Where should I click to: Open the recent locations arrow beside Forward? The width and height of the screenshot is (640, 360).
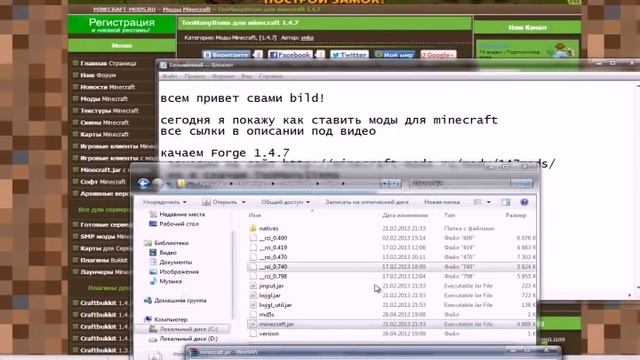pyautogui.click(x=168, y=184)
